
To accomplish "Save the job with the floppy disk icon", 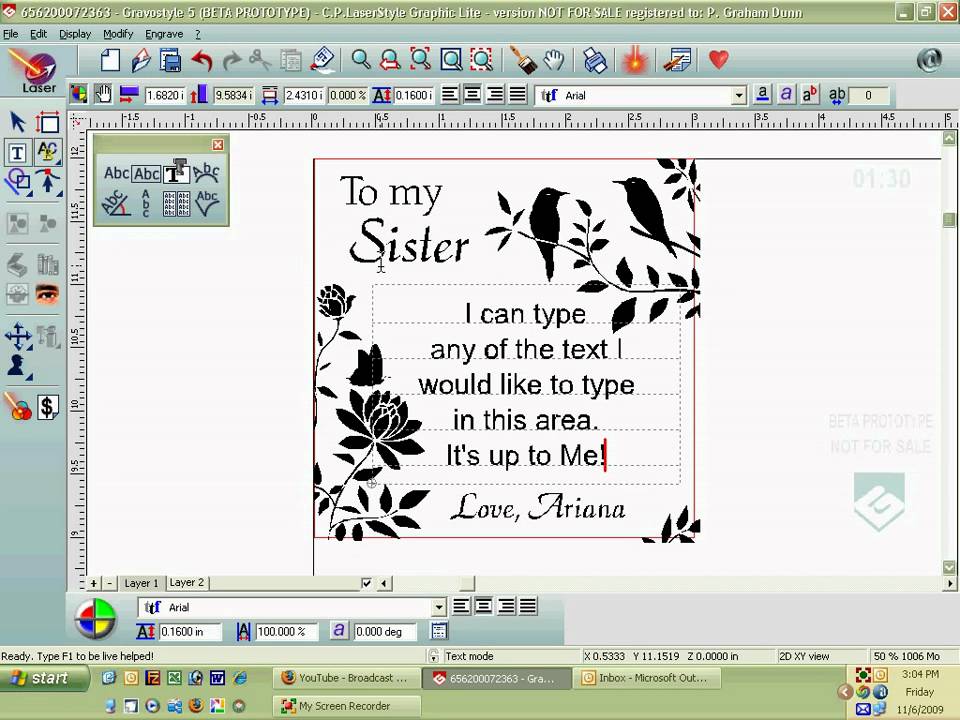I will (170, 60).
